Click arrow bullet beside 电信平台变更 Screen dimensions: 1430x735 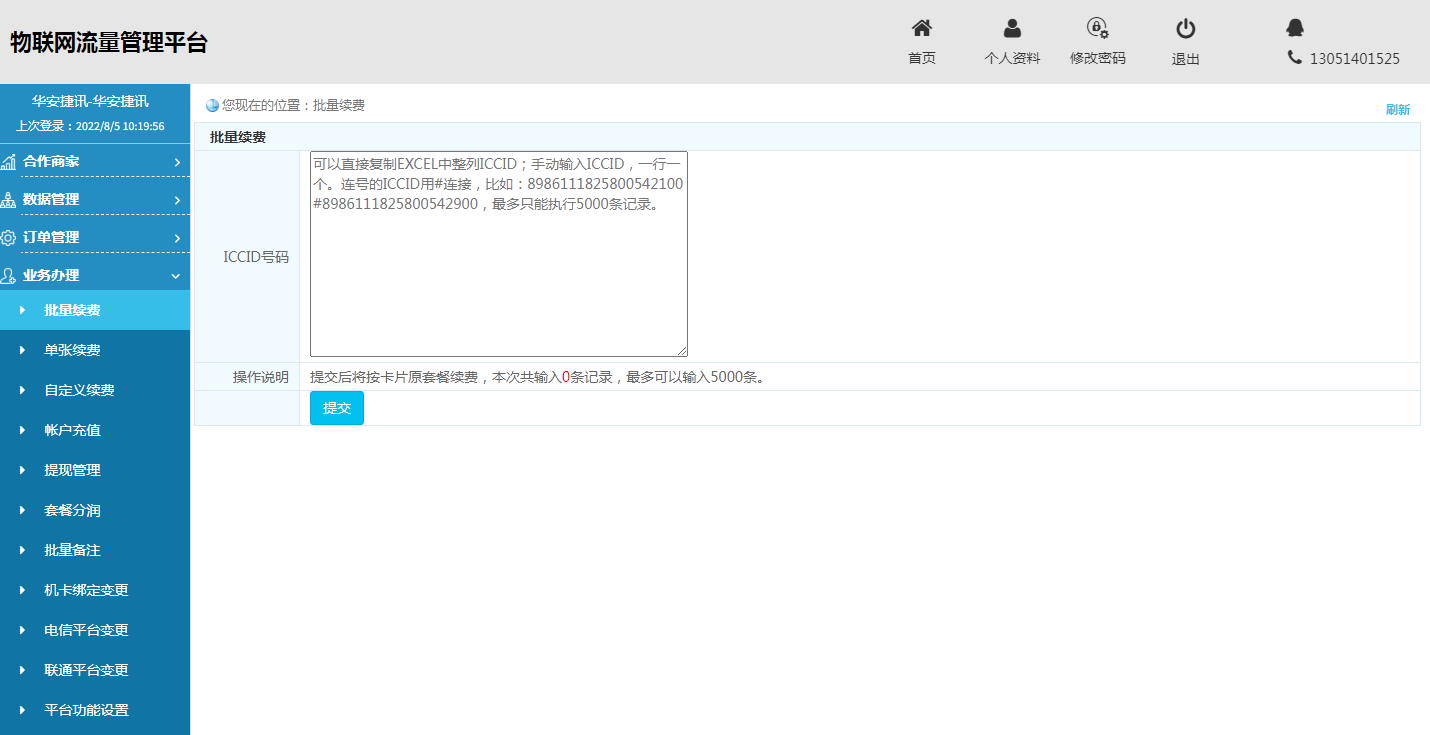pos(22,630)
